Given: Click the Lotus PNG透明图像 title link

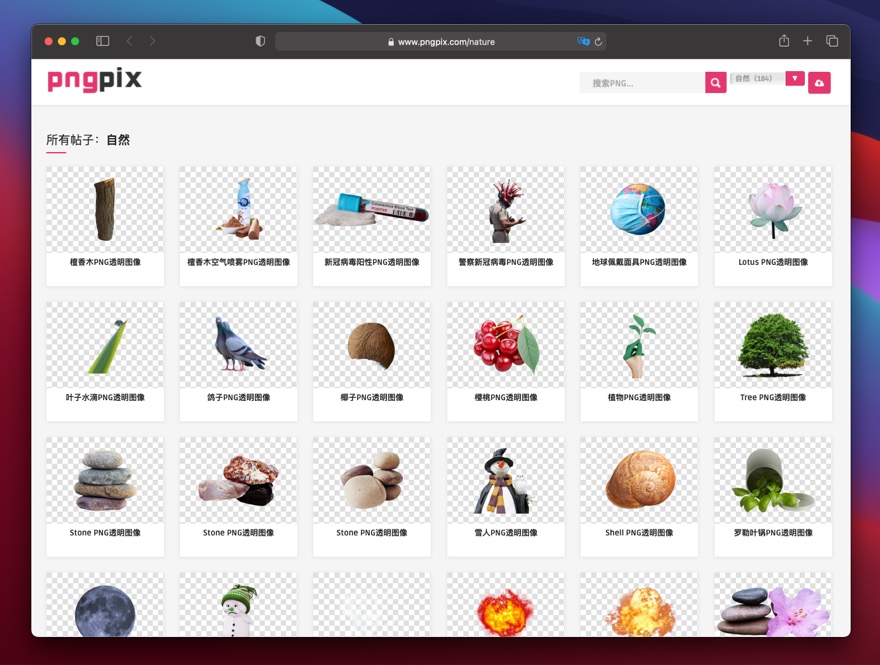Looking at the screenshot, I should 773,262.
